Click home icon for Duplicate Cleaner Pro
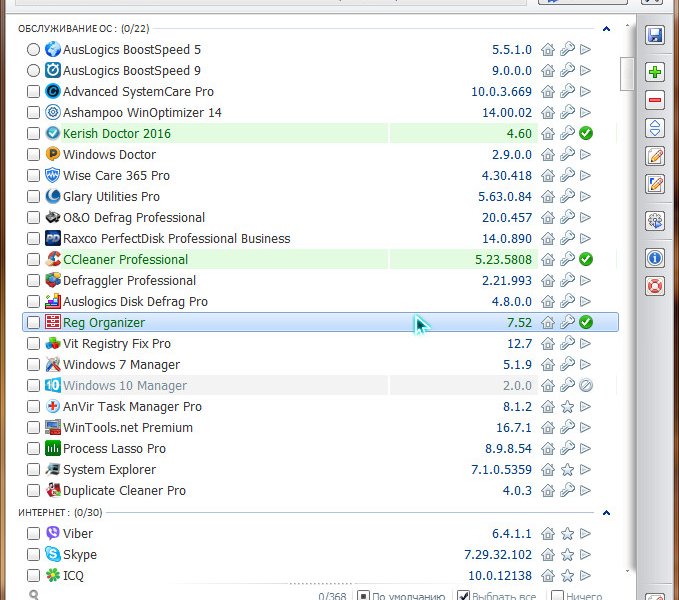The image size is (679, 600). [548, 490]
